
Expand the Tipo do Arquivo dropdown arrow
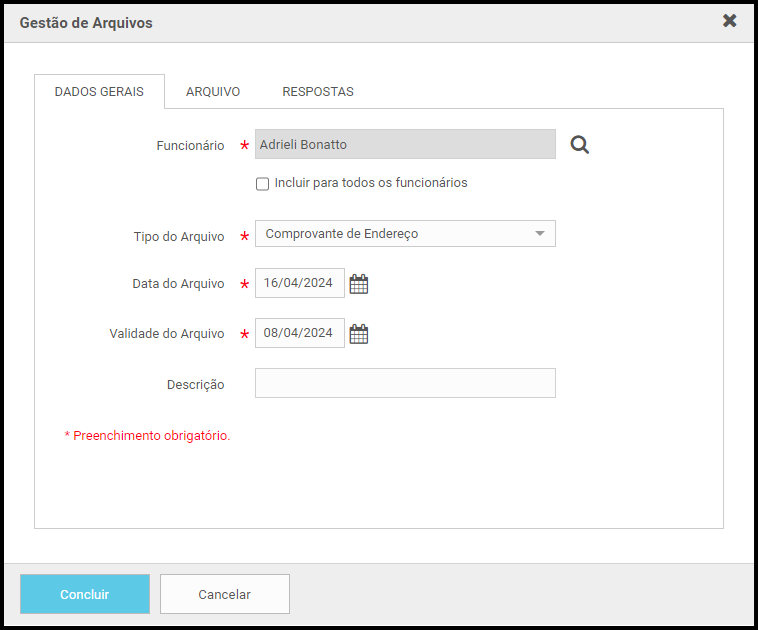[x=540, y=234]
